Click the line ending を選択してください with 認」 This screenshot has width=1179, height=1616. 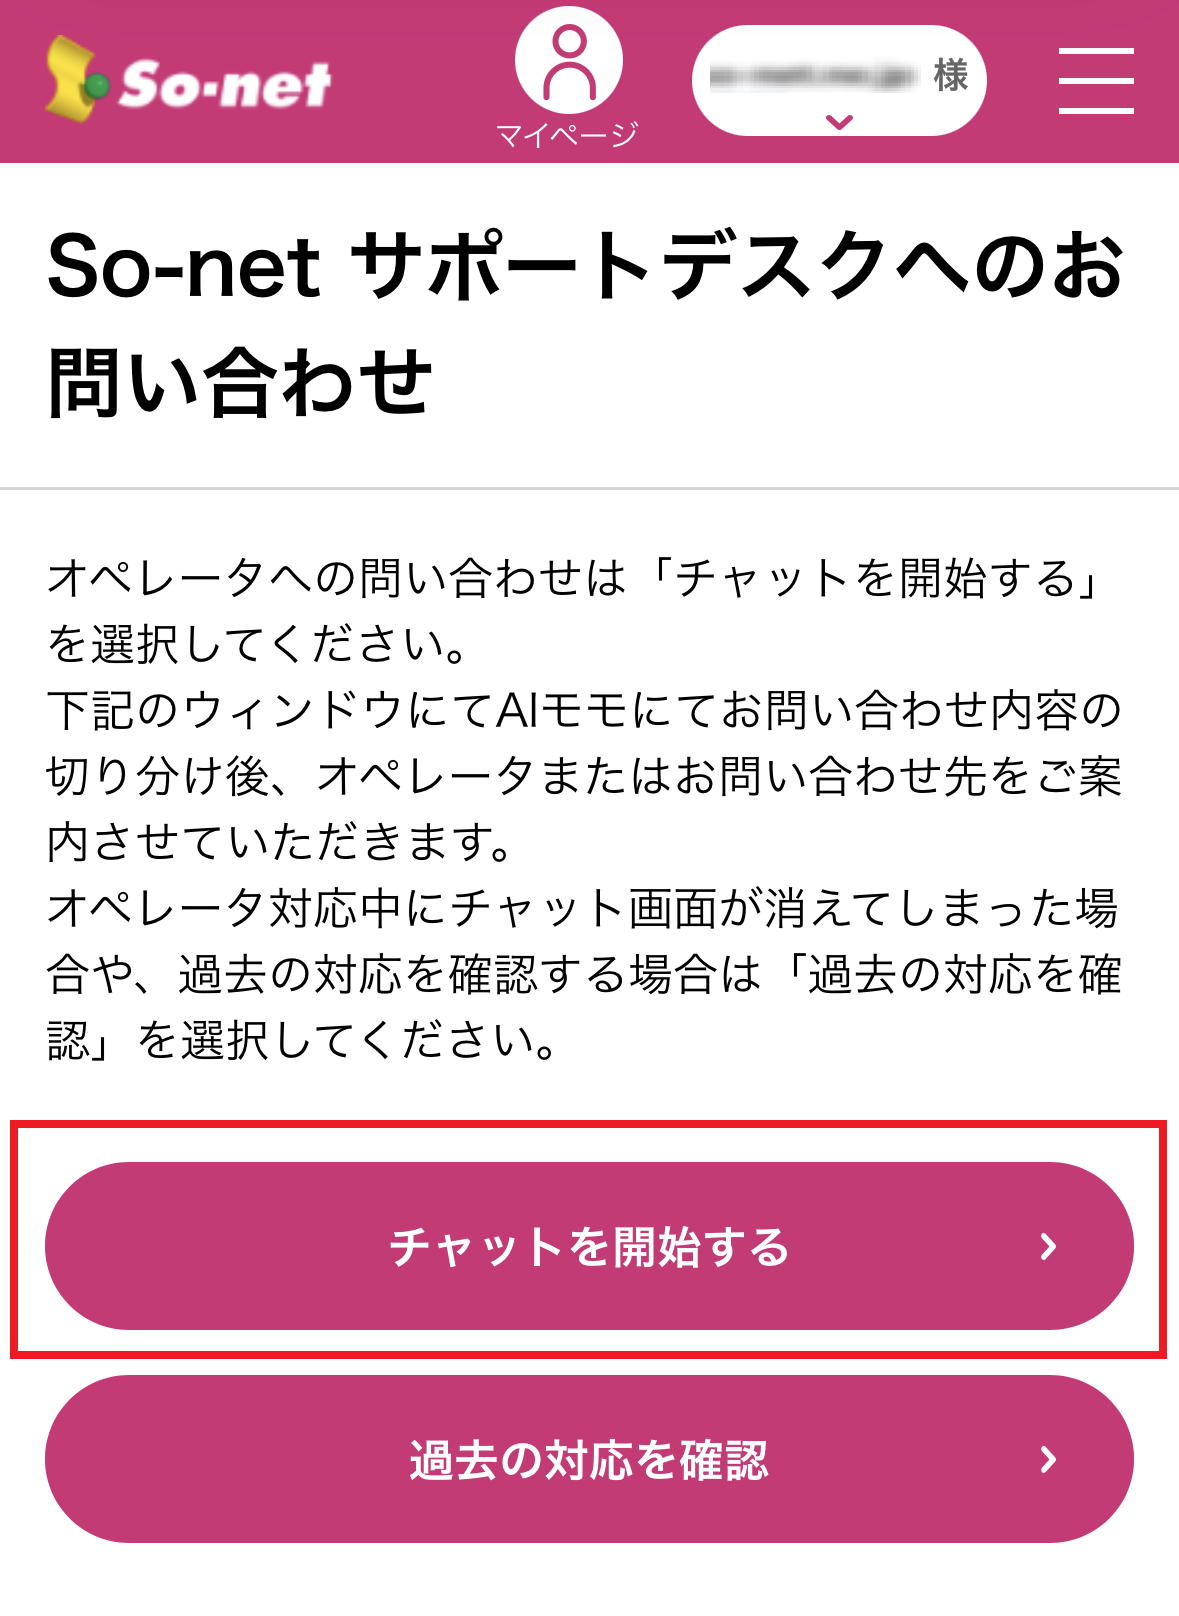tap(302, 1040)
